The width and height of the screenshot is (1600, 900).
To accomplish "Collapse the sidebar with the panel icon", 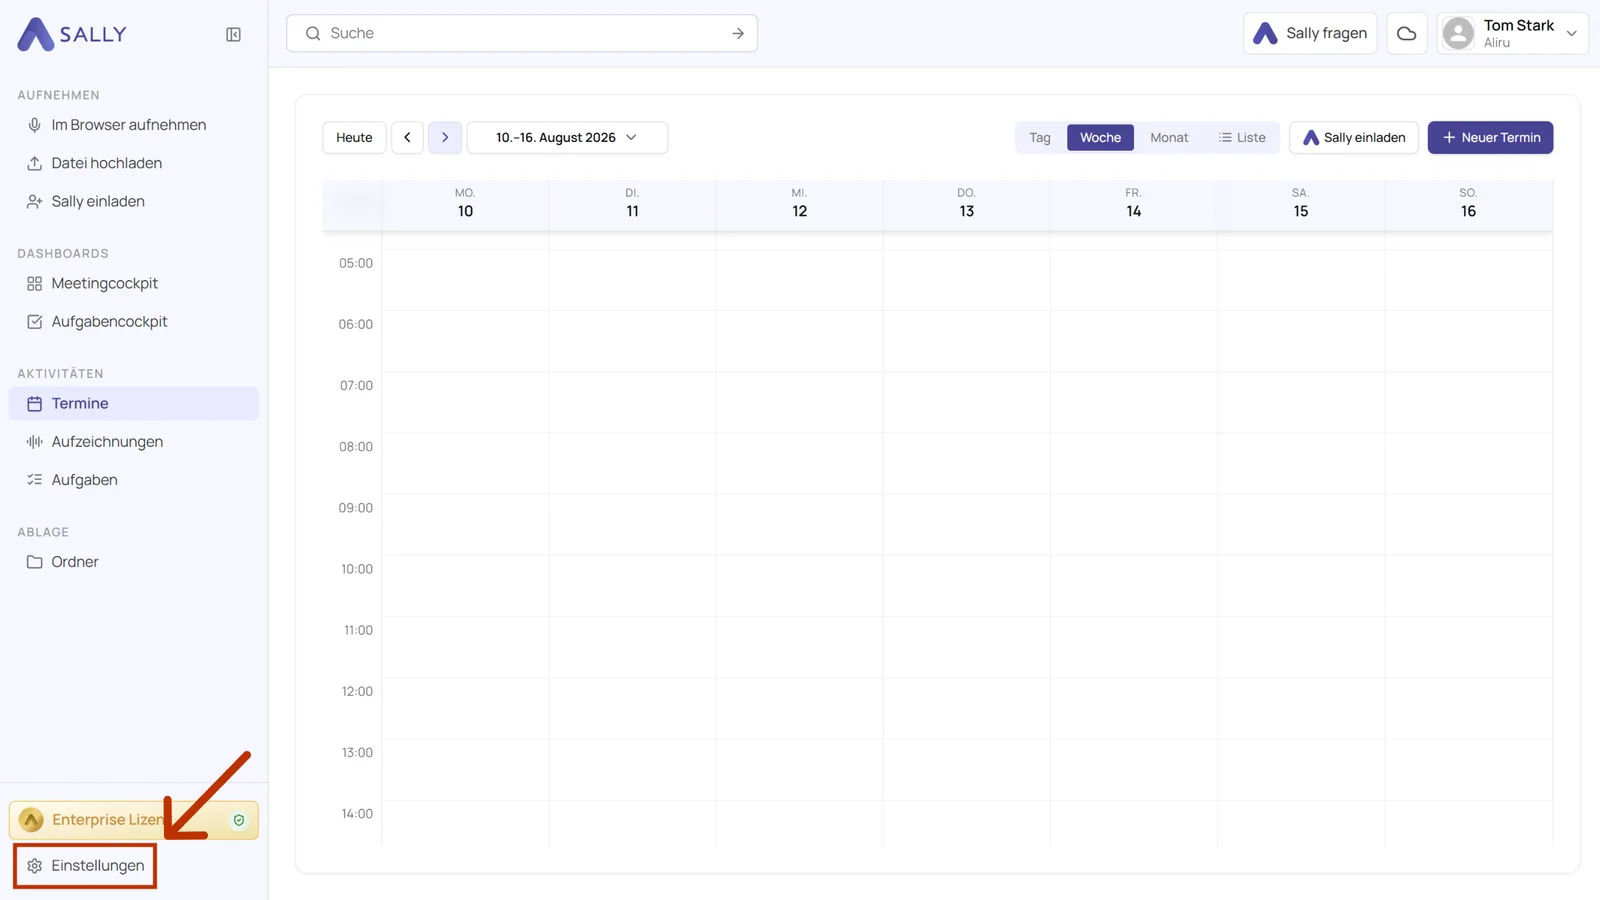I will tap(233, 35).
